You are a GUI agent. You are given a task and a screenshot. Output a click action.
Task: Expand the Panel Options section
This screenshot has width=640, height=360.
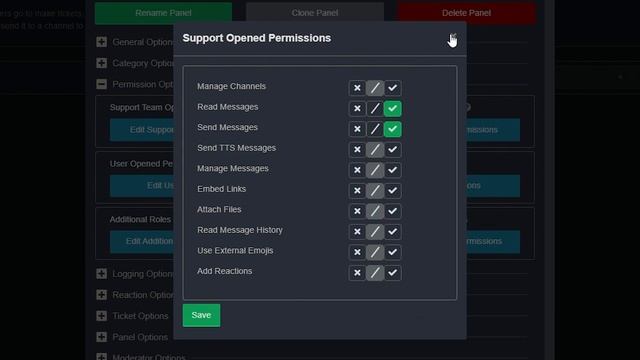tap(102, 337)
